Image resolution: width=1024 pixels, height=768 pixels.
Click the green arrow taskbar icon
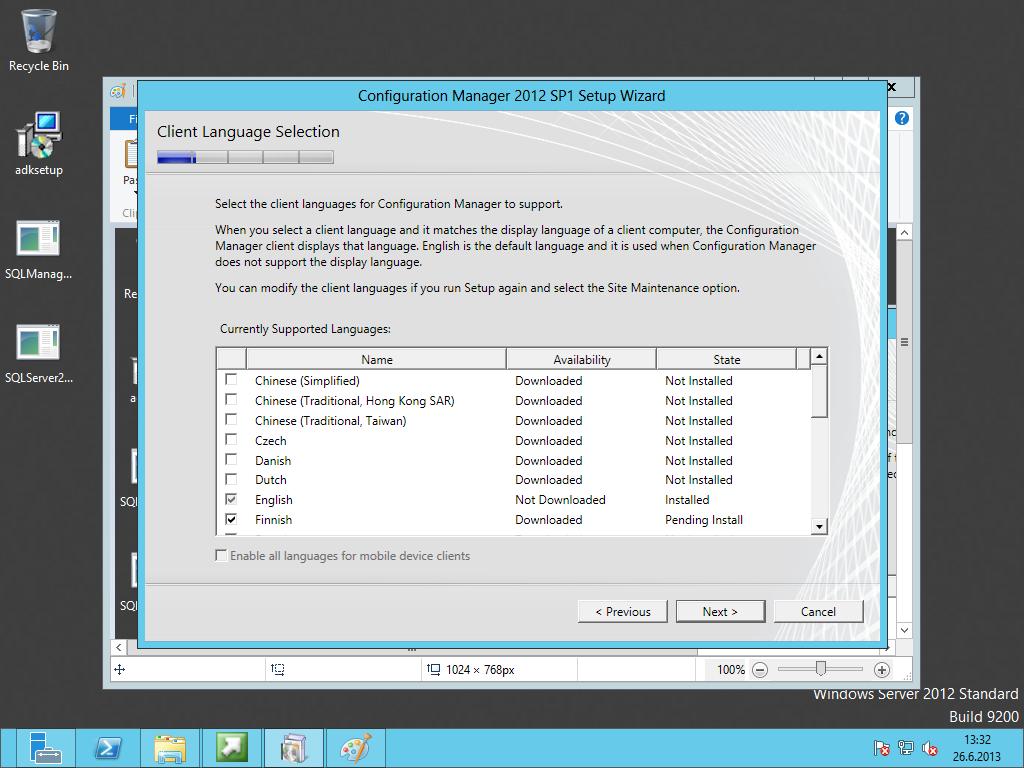[x=232, y=748]
